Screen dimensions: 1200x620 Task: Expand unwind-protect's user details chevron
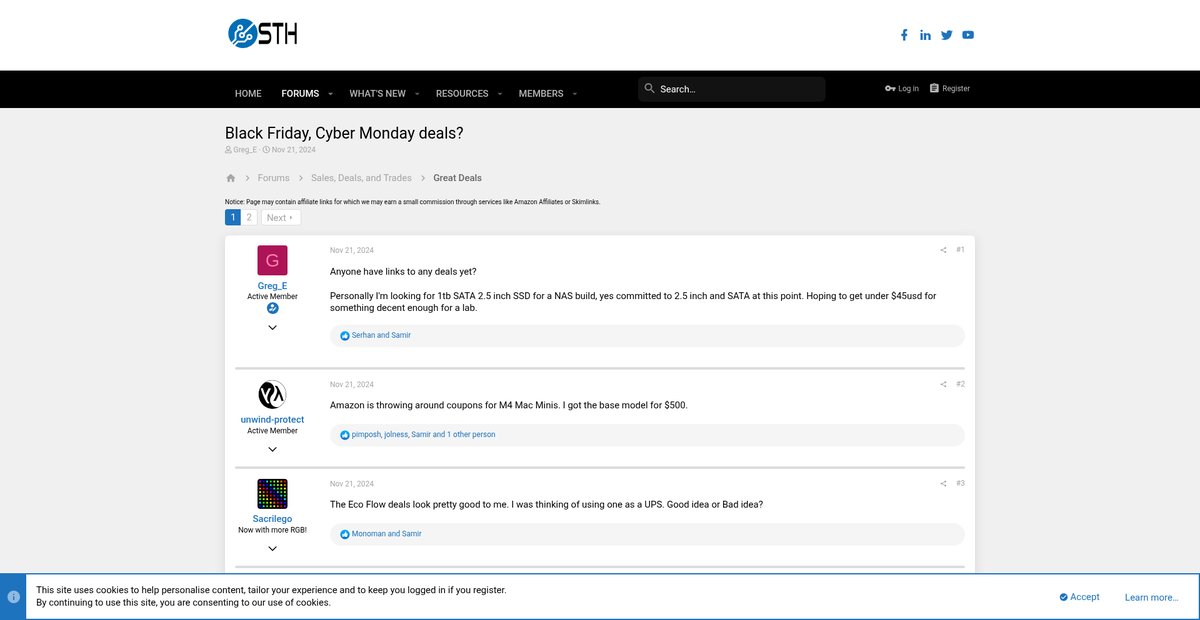click(x=272, y=449)
